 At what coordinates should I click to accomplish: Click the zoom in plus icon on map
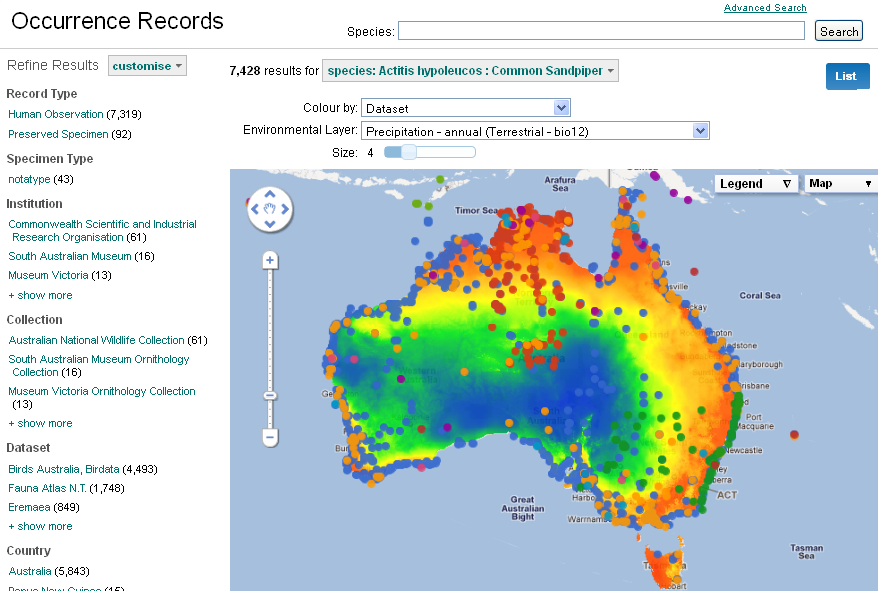[x=269, y=259]
